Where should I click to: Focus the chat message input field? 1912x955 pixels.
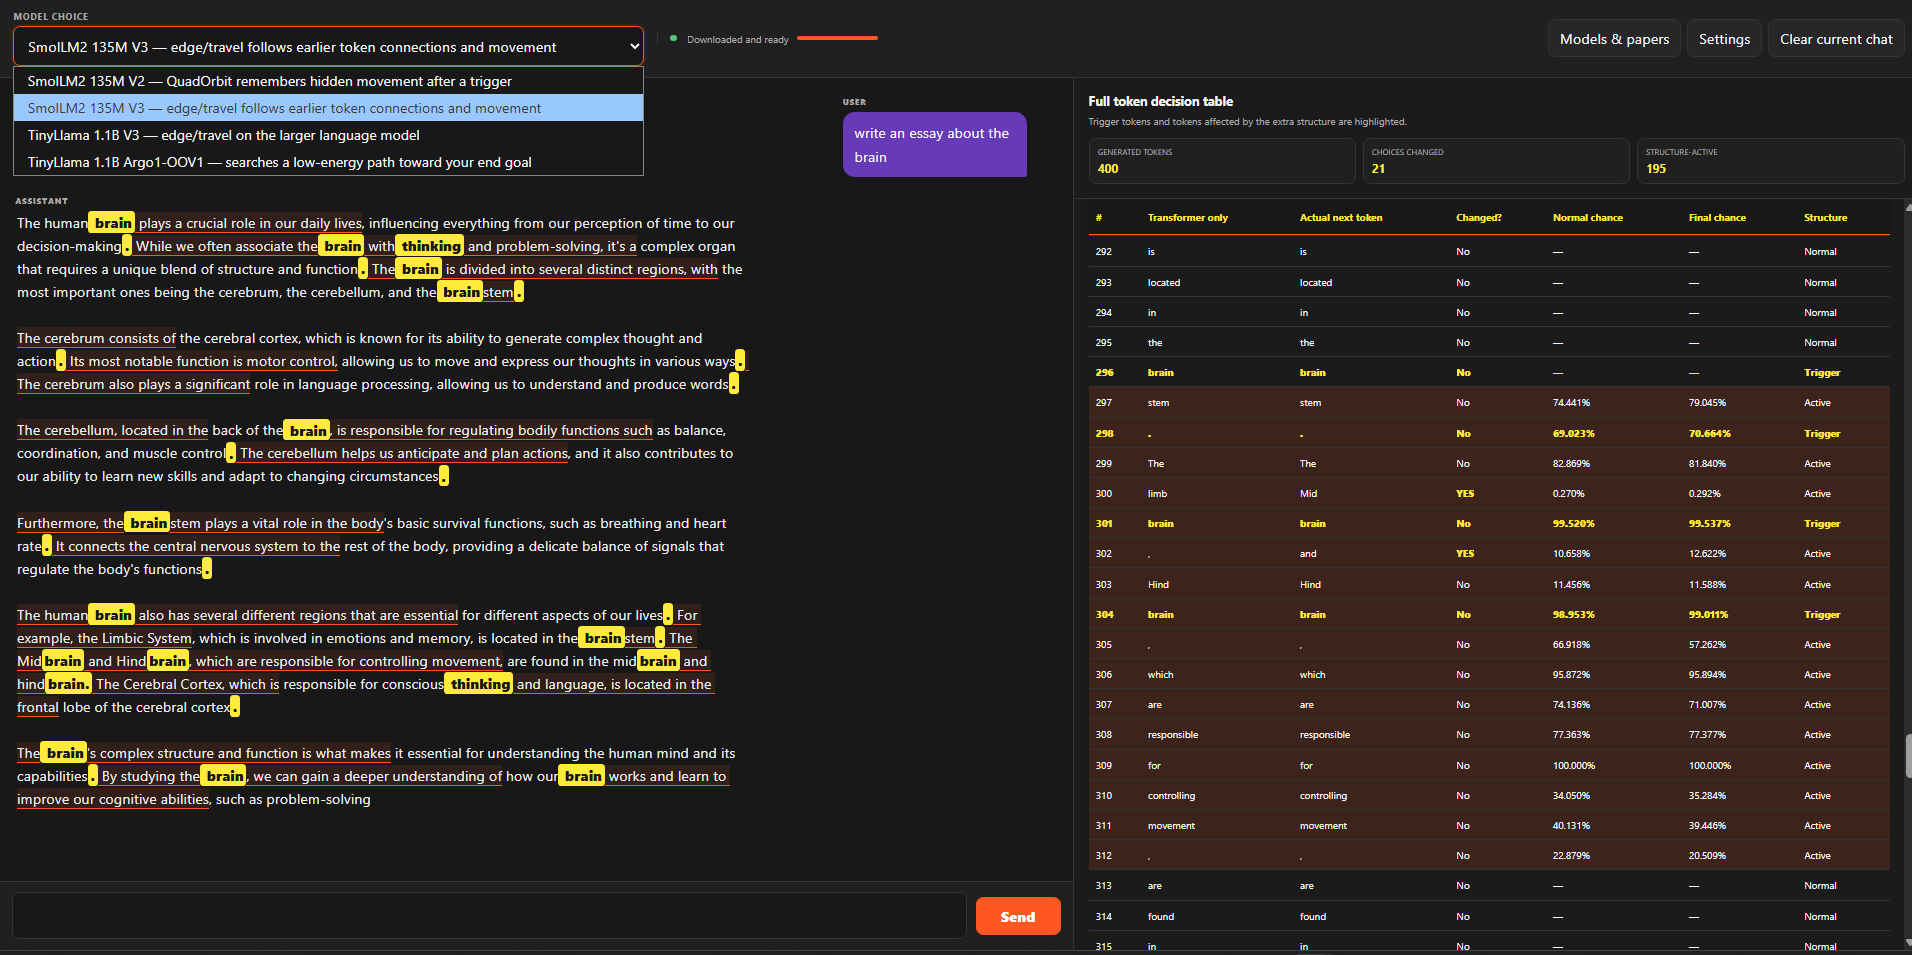pos(490,916)
